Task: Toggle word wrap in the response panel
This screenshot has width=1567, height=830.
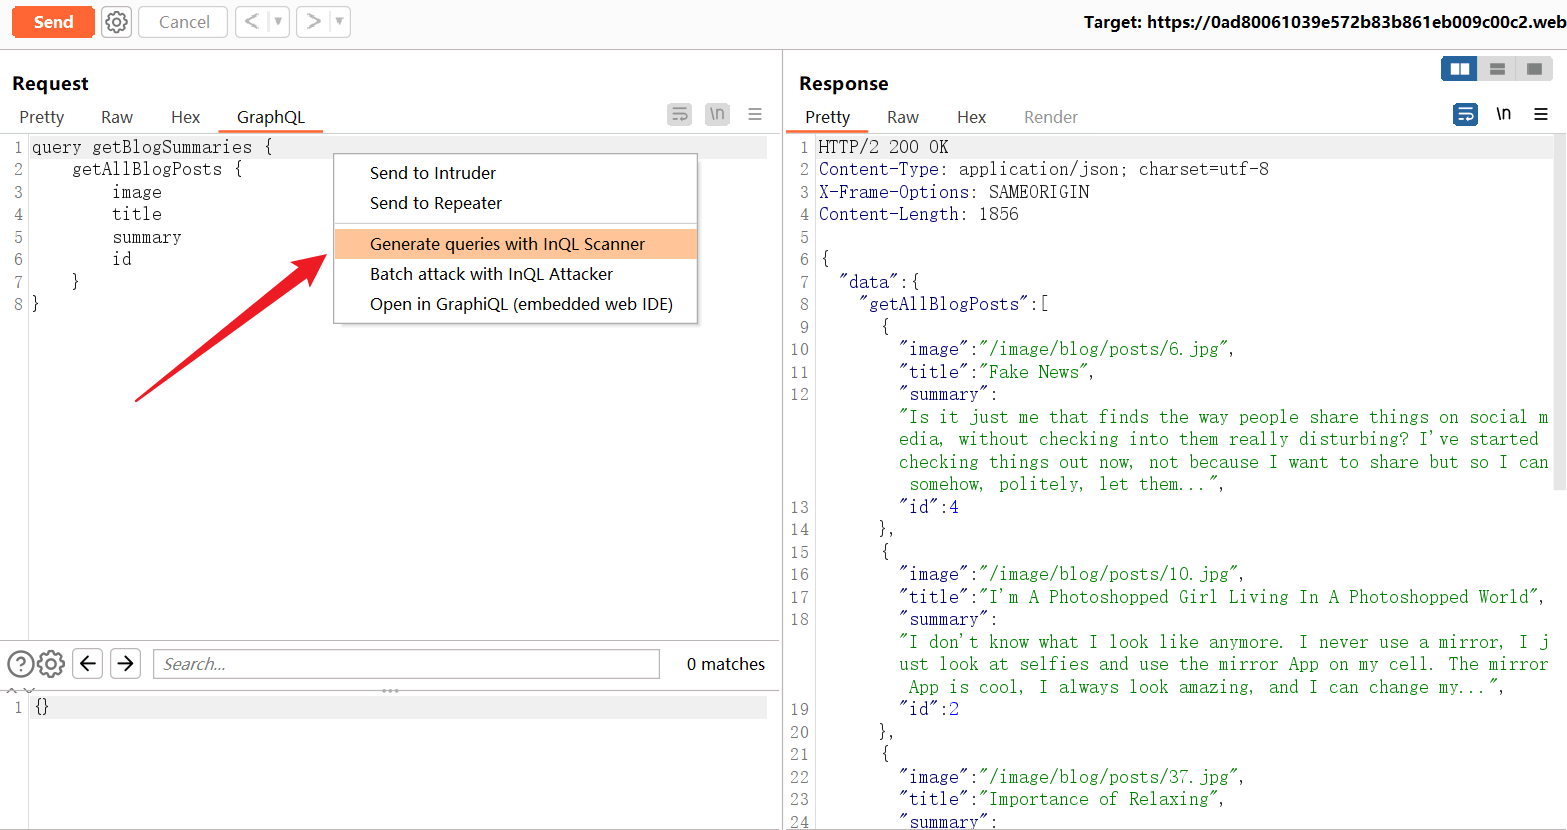Action: (1465, 115)
